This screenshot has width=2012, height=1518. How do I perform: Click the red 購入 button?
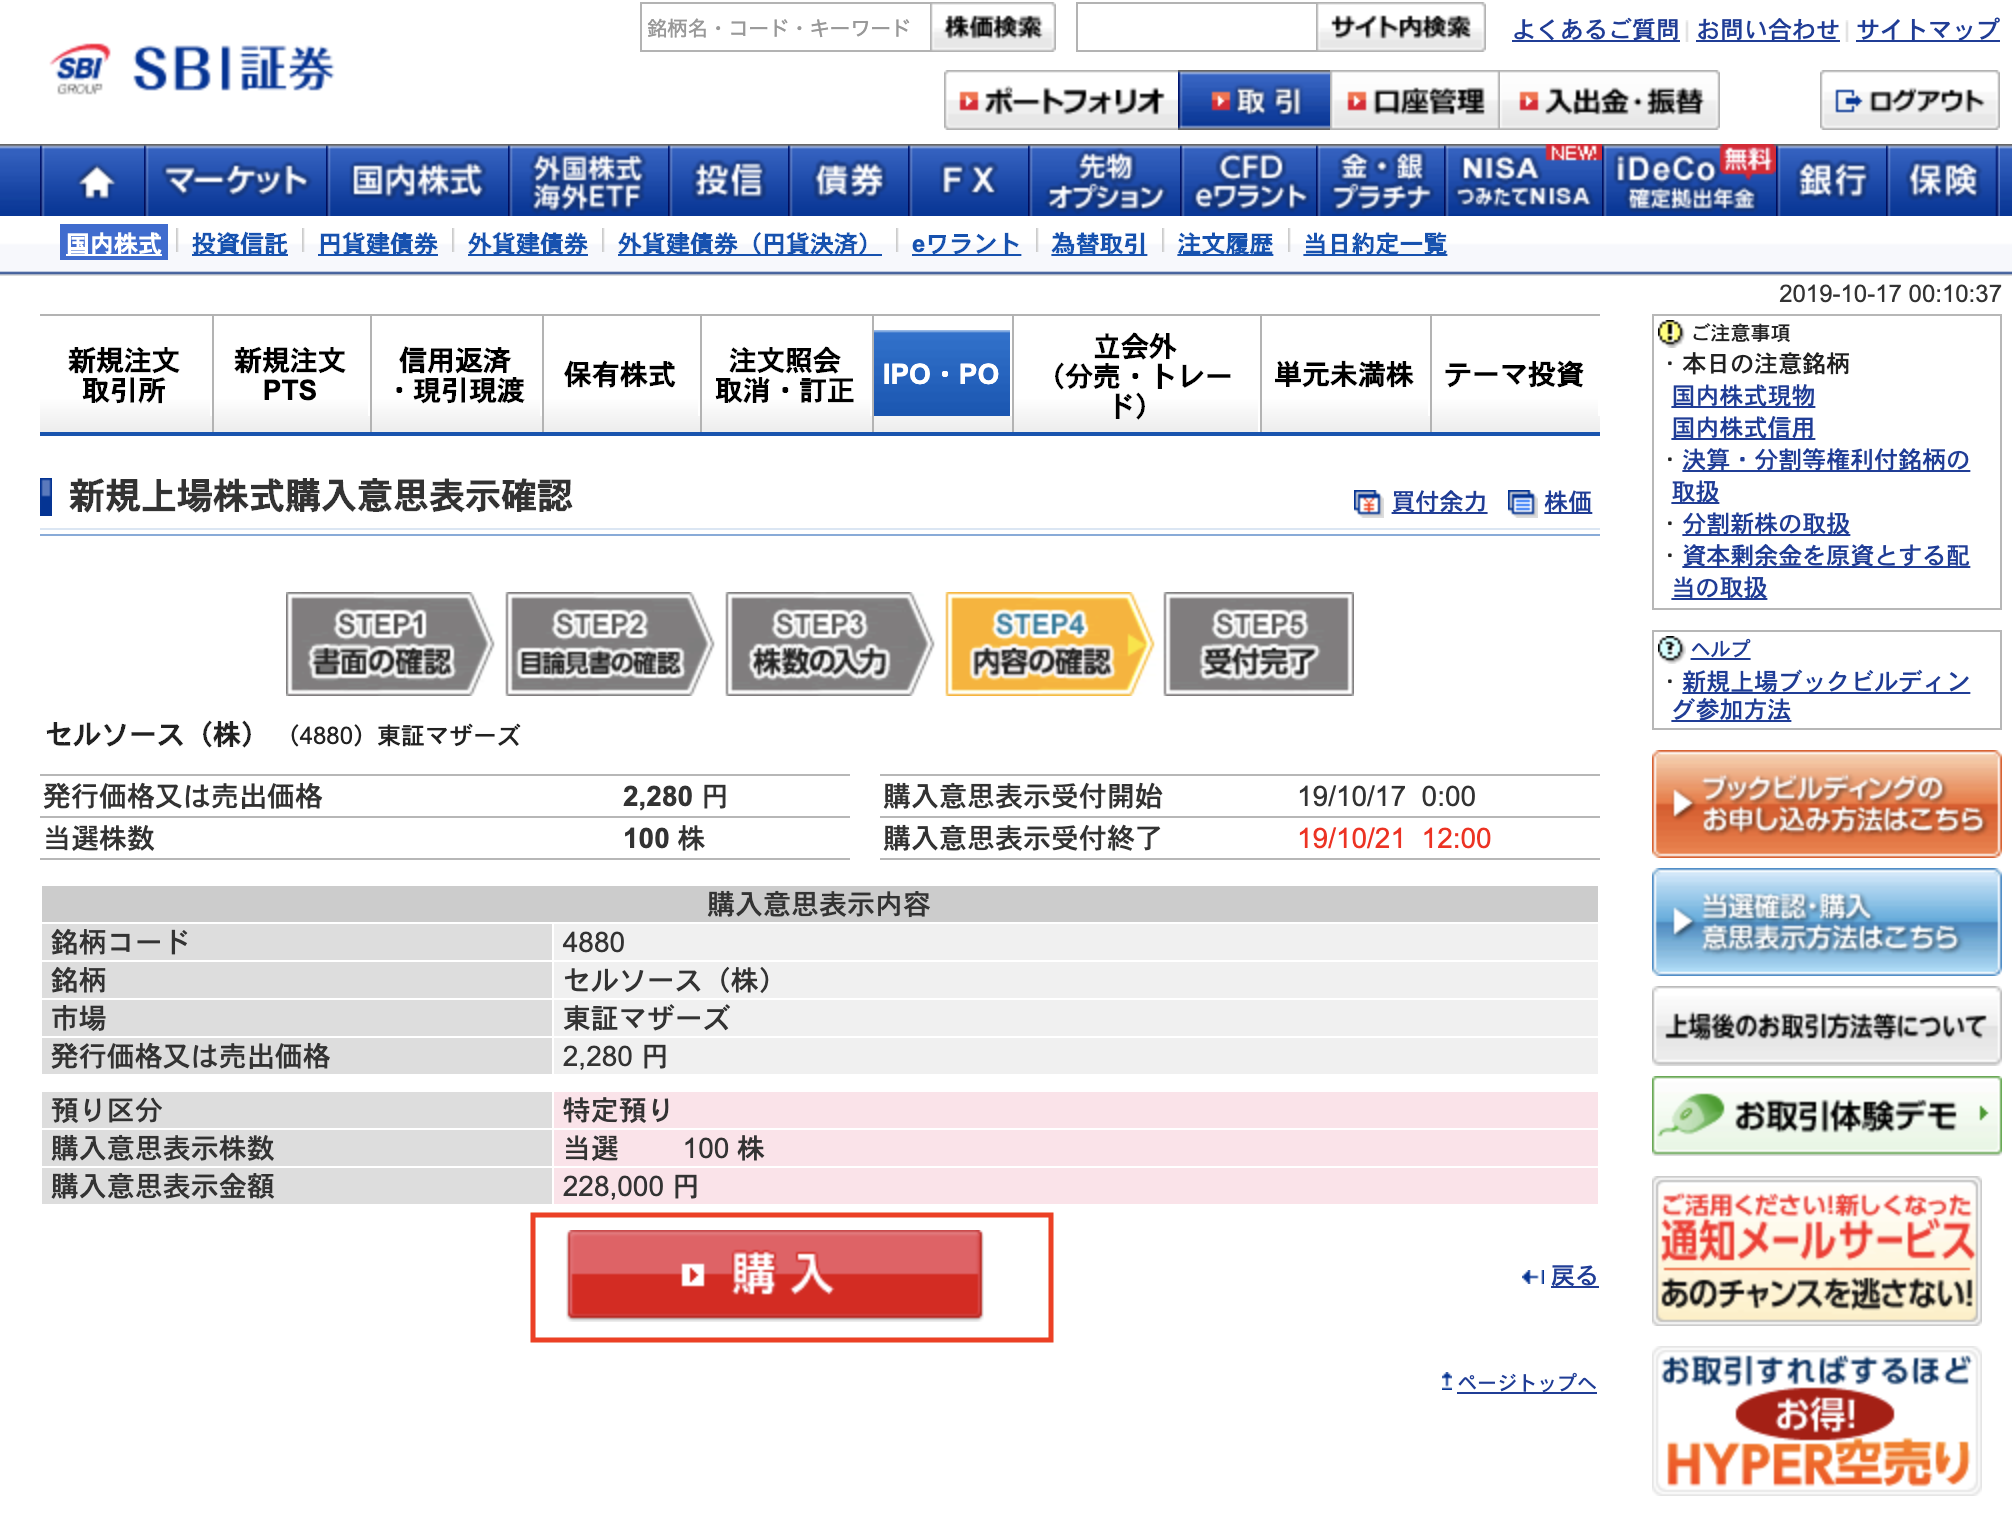[775, 1274]
